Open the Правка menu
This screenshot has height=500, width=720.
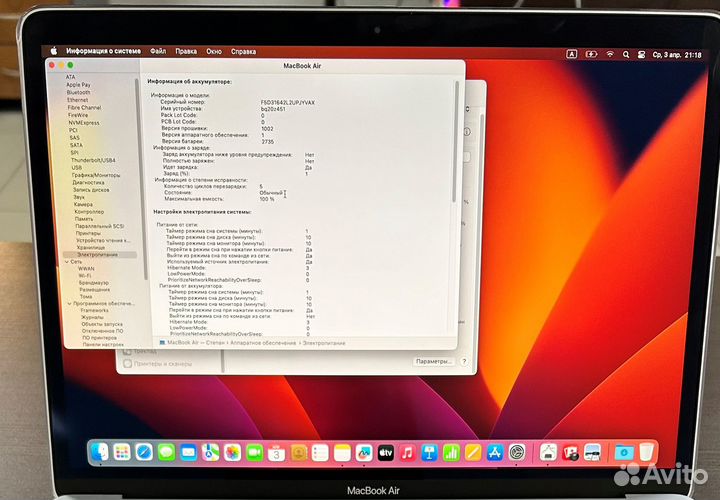click(186, 51)
